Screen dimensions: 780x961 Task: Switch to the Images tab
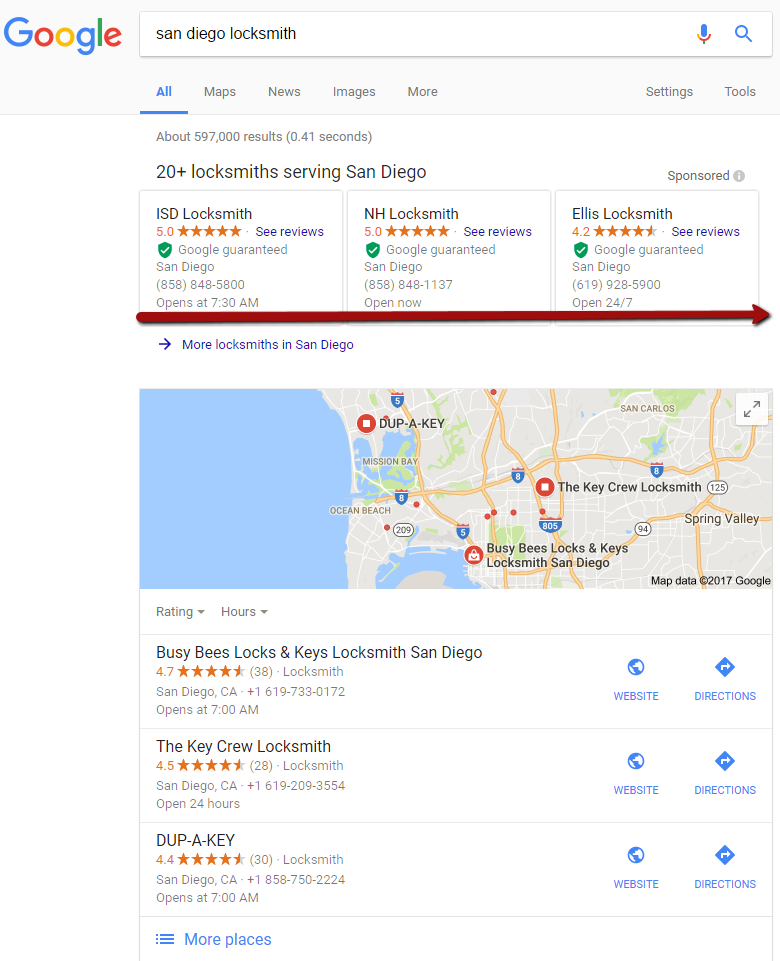click(354, 92)
